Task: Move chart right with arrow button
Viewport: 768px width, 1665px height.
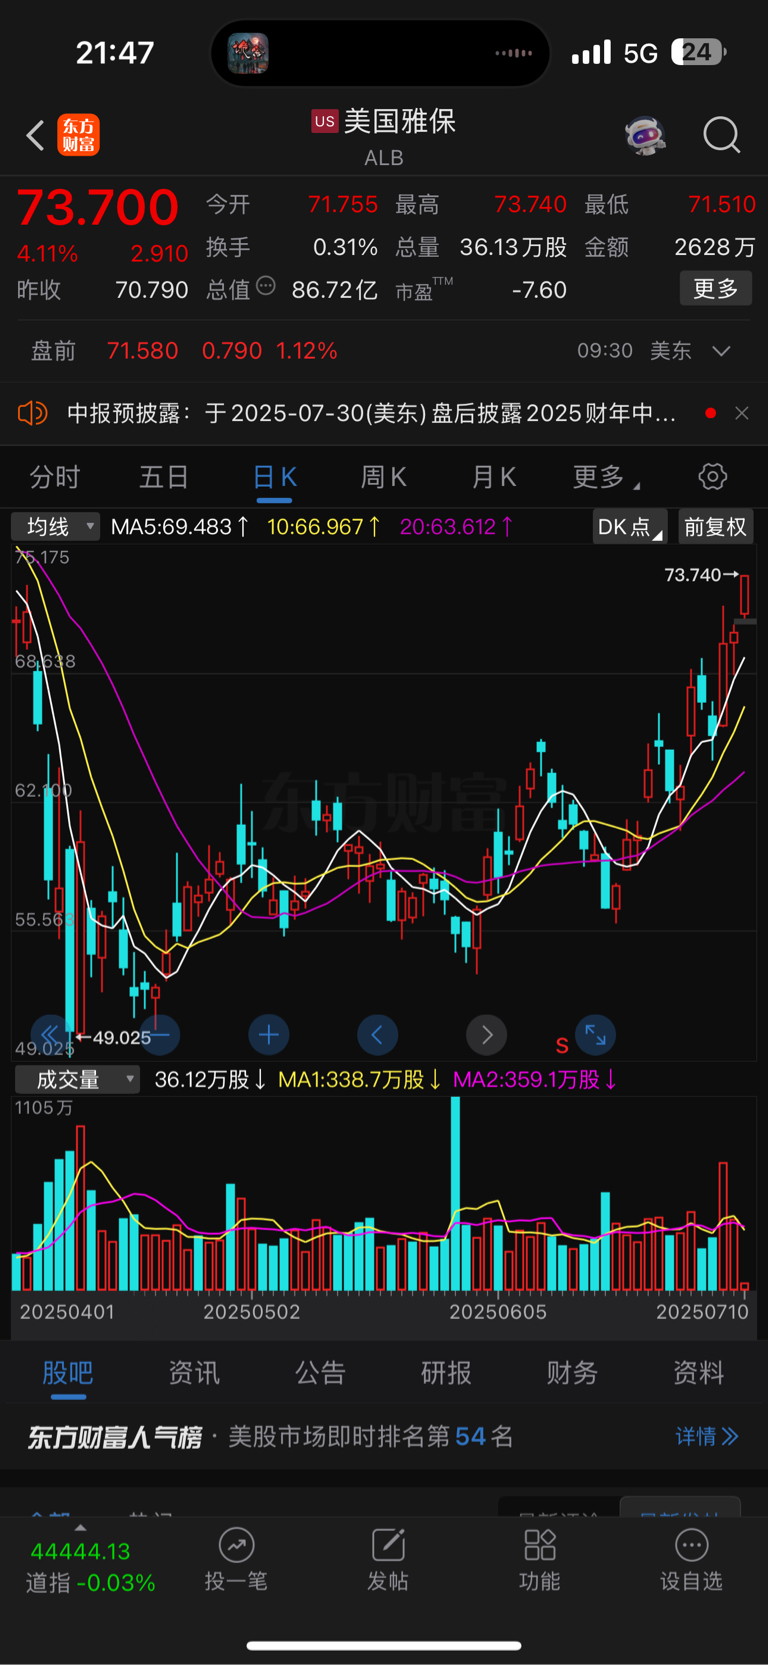Action: click(487, 1035)
